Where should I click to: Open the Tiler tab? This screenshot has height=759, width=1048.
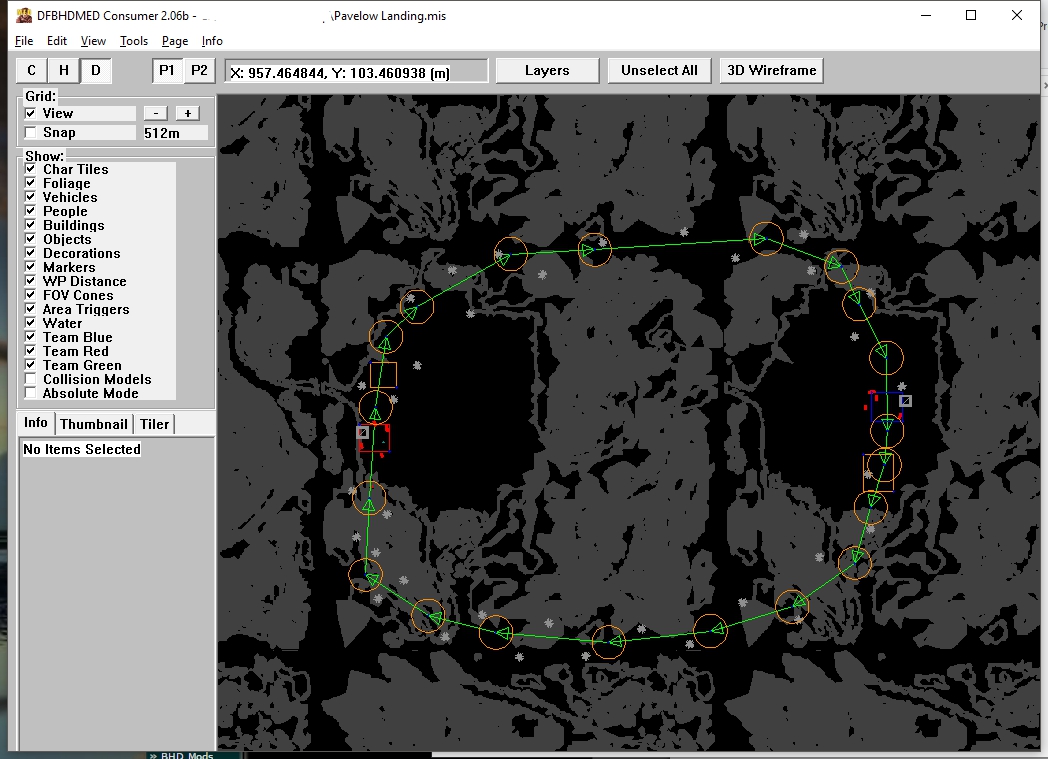point(155,424)
